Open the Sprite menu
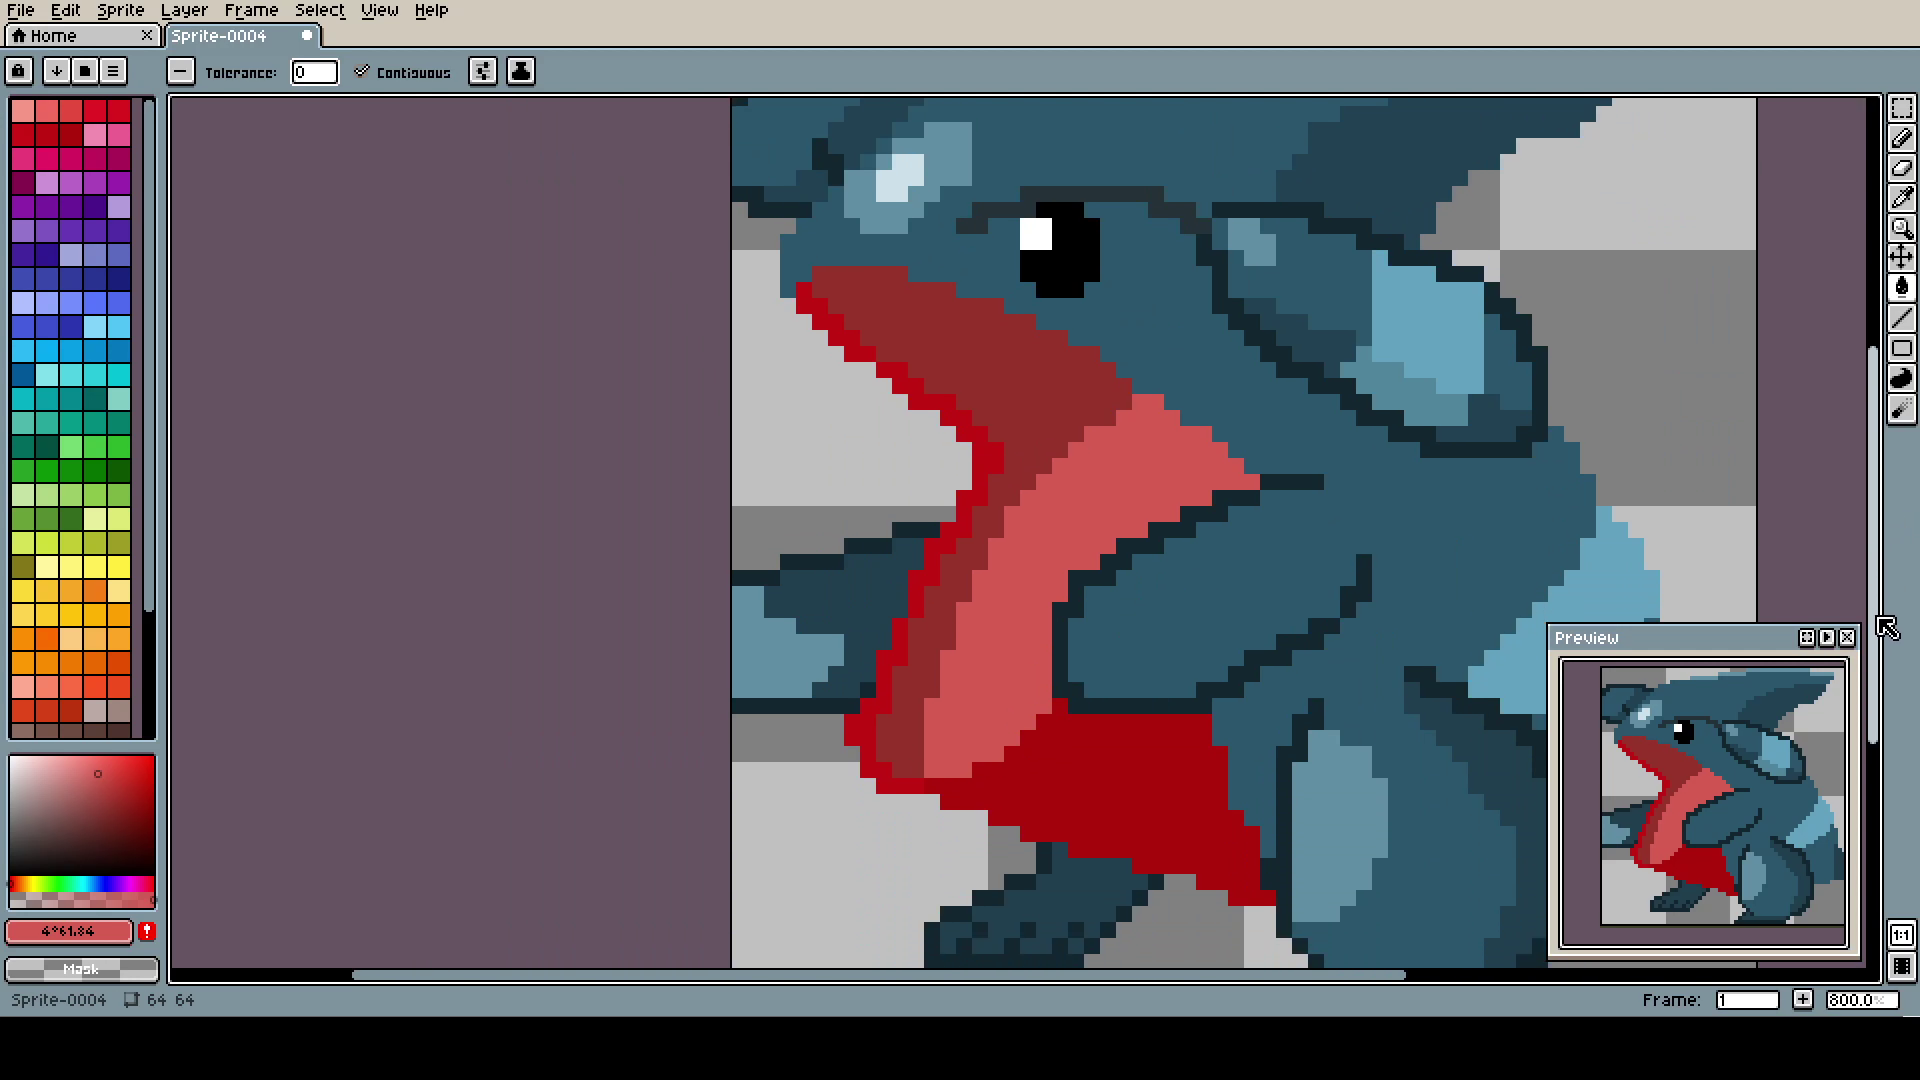Image resolution: width=1920 pixels, height=1080 pixels. coord(120,10)
